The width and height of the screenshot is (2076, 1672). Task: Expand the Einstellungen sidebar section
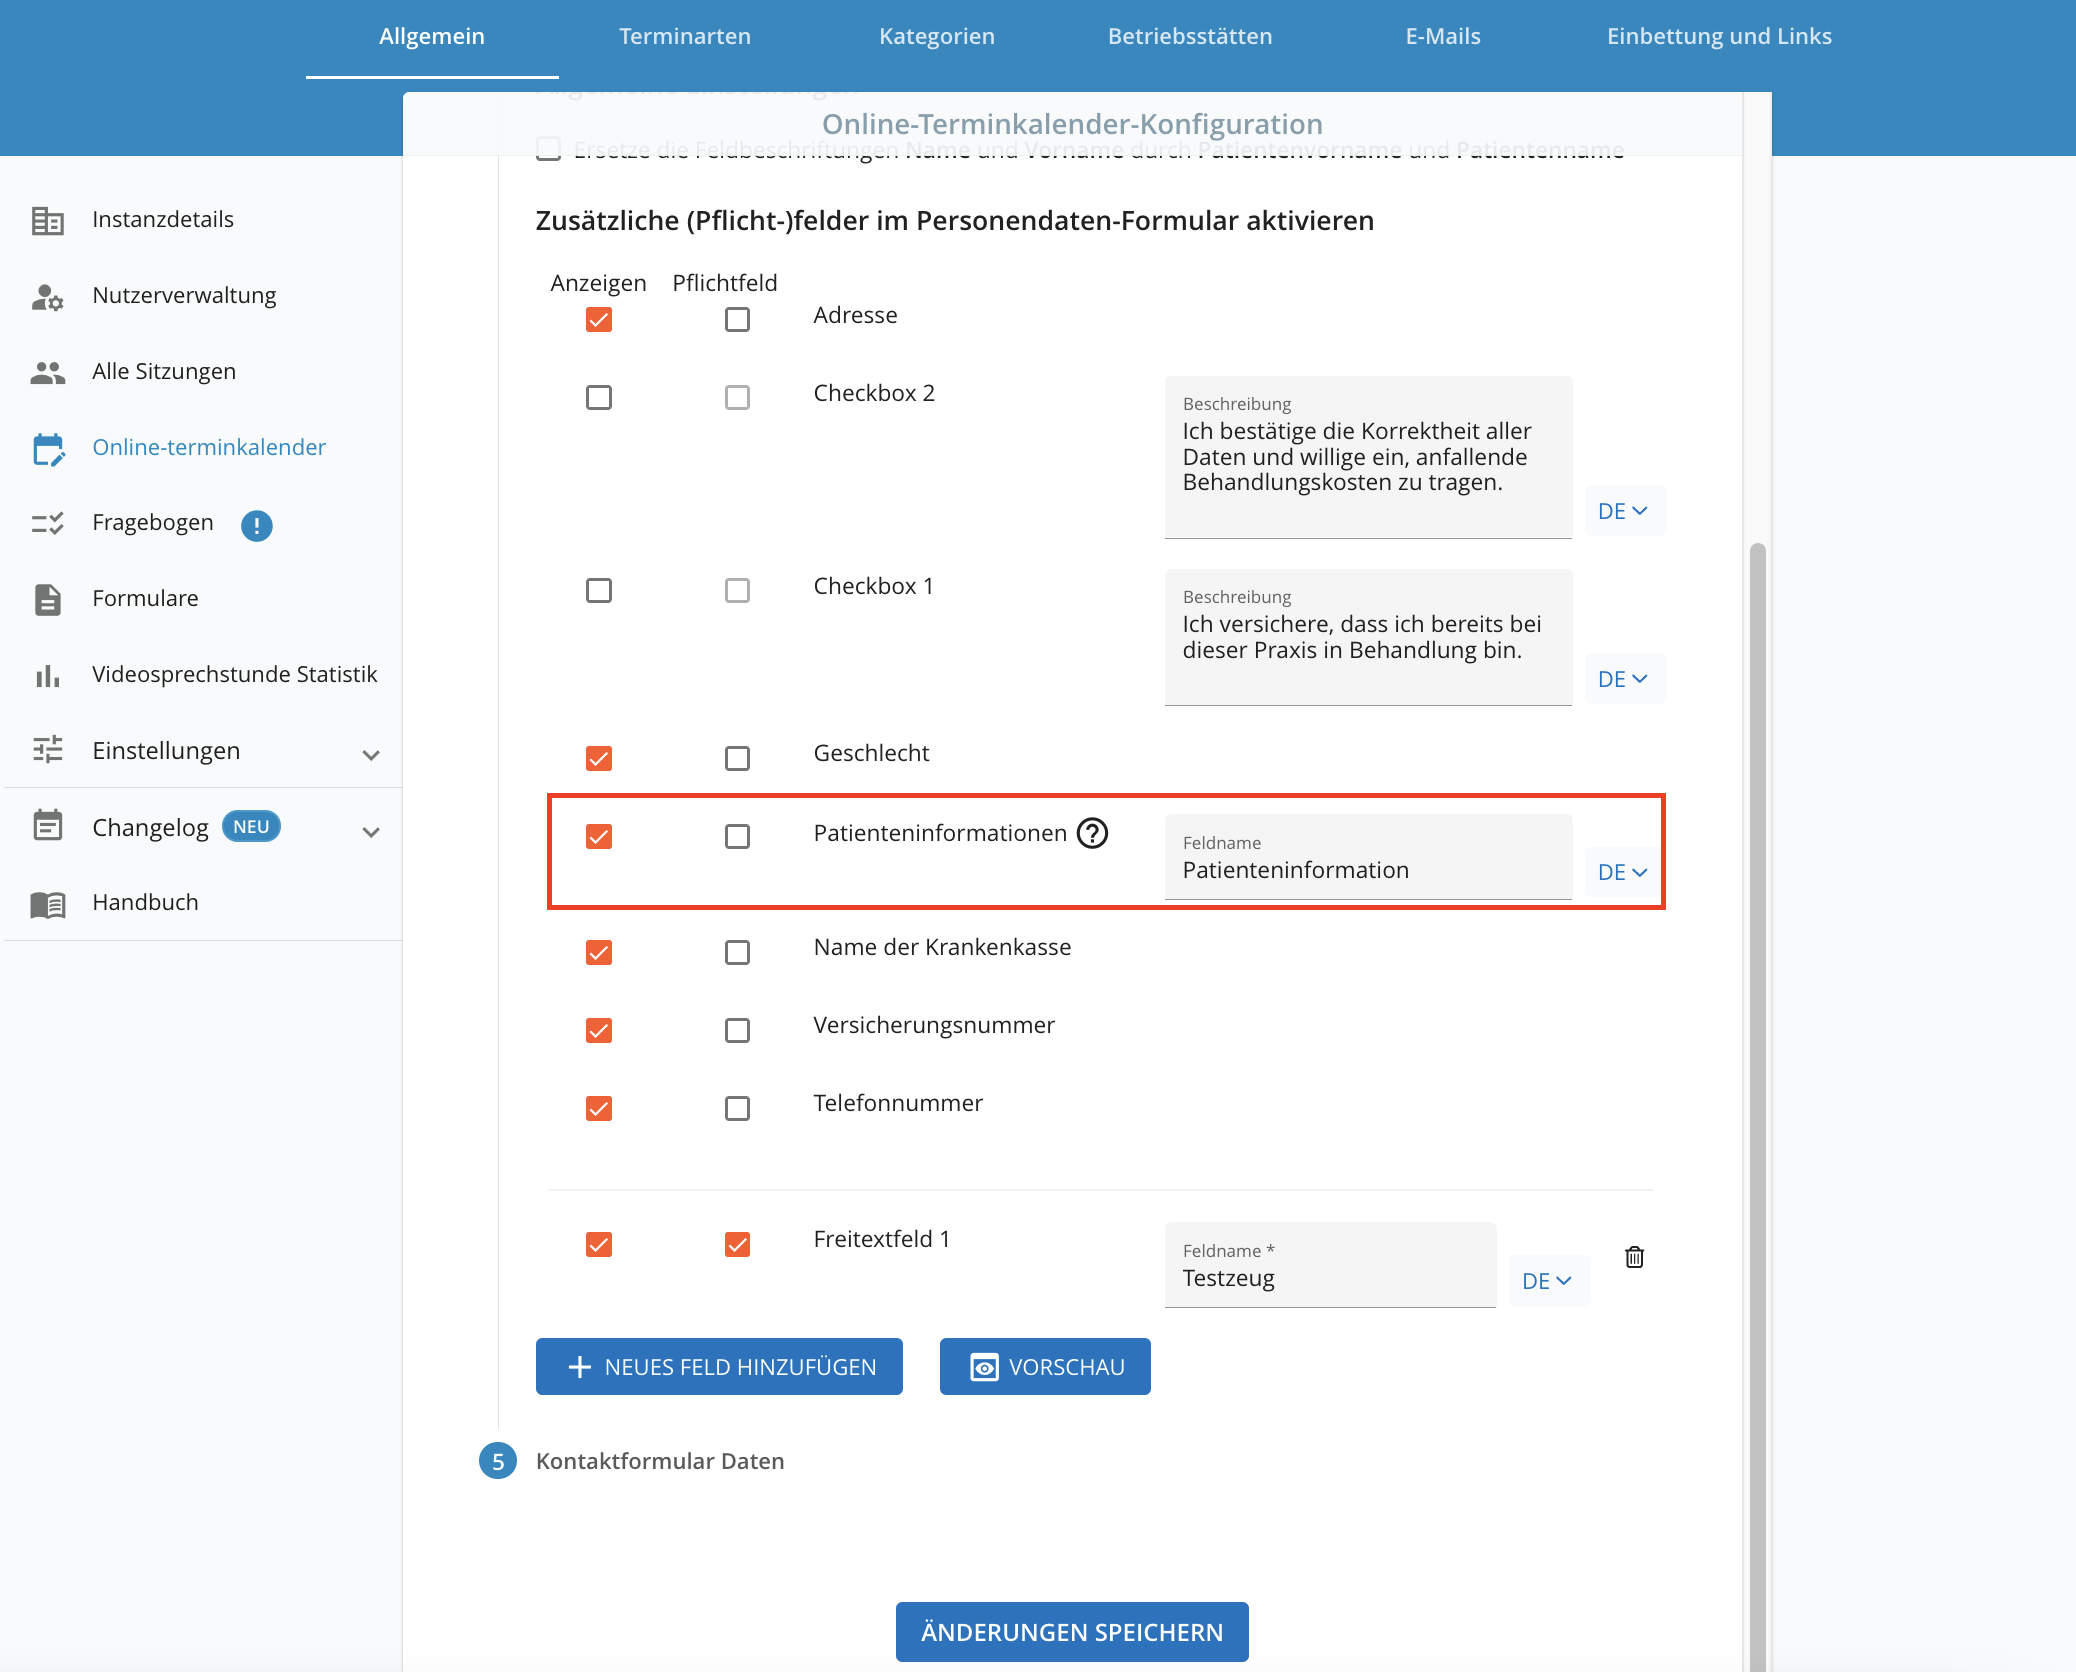click(371, 755)
